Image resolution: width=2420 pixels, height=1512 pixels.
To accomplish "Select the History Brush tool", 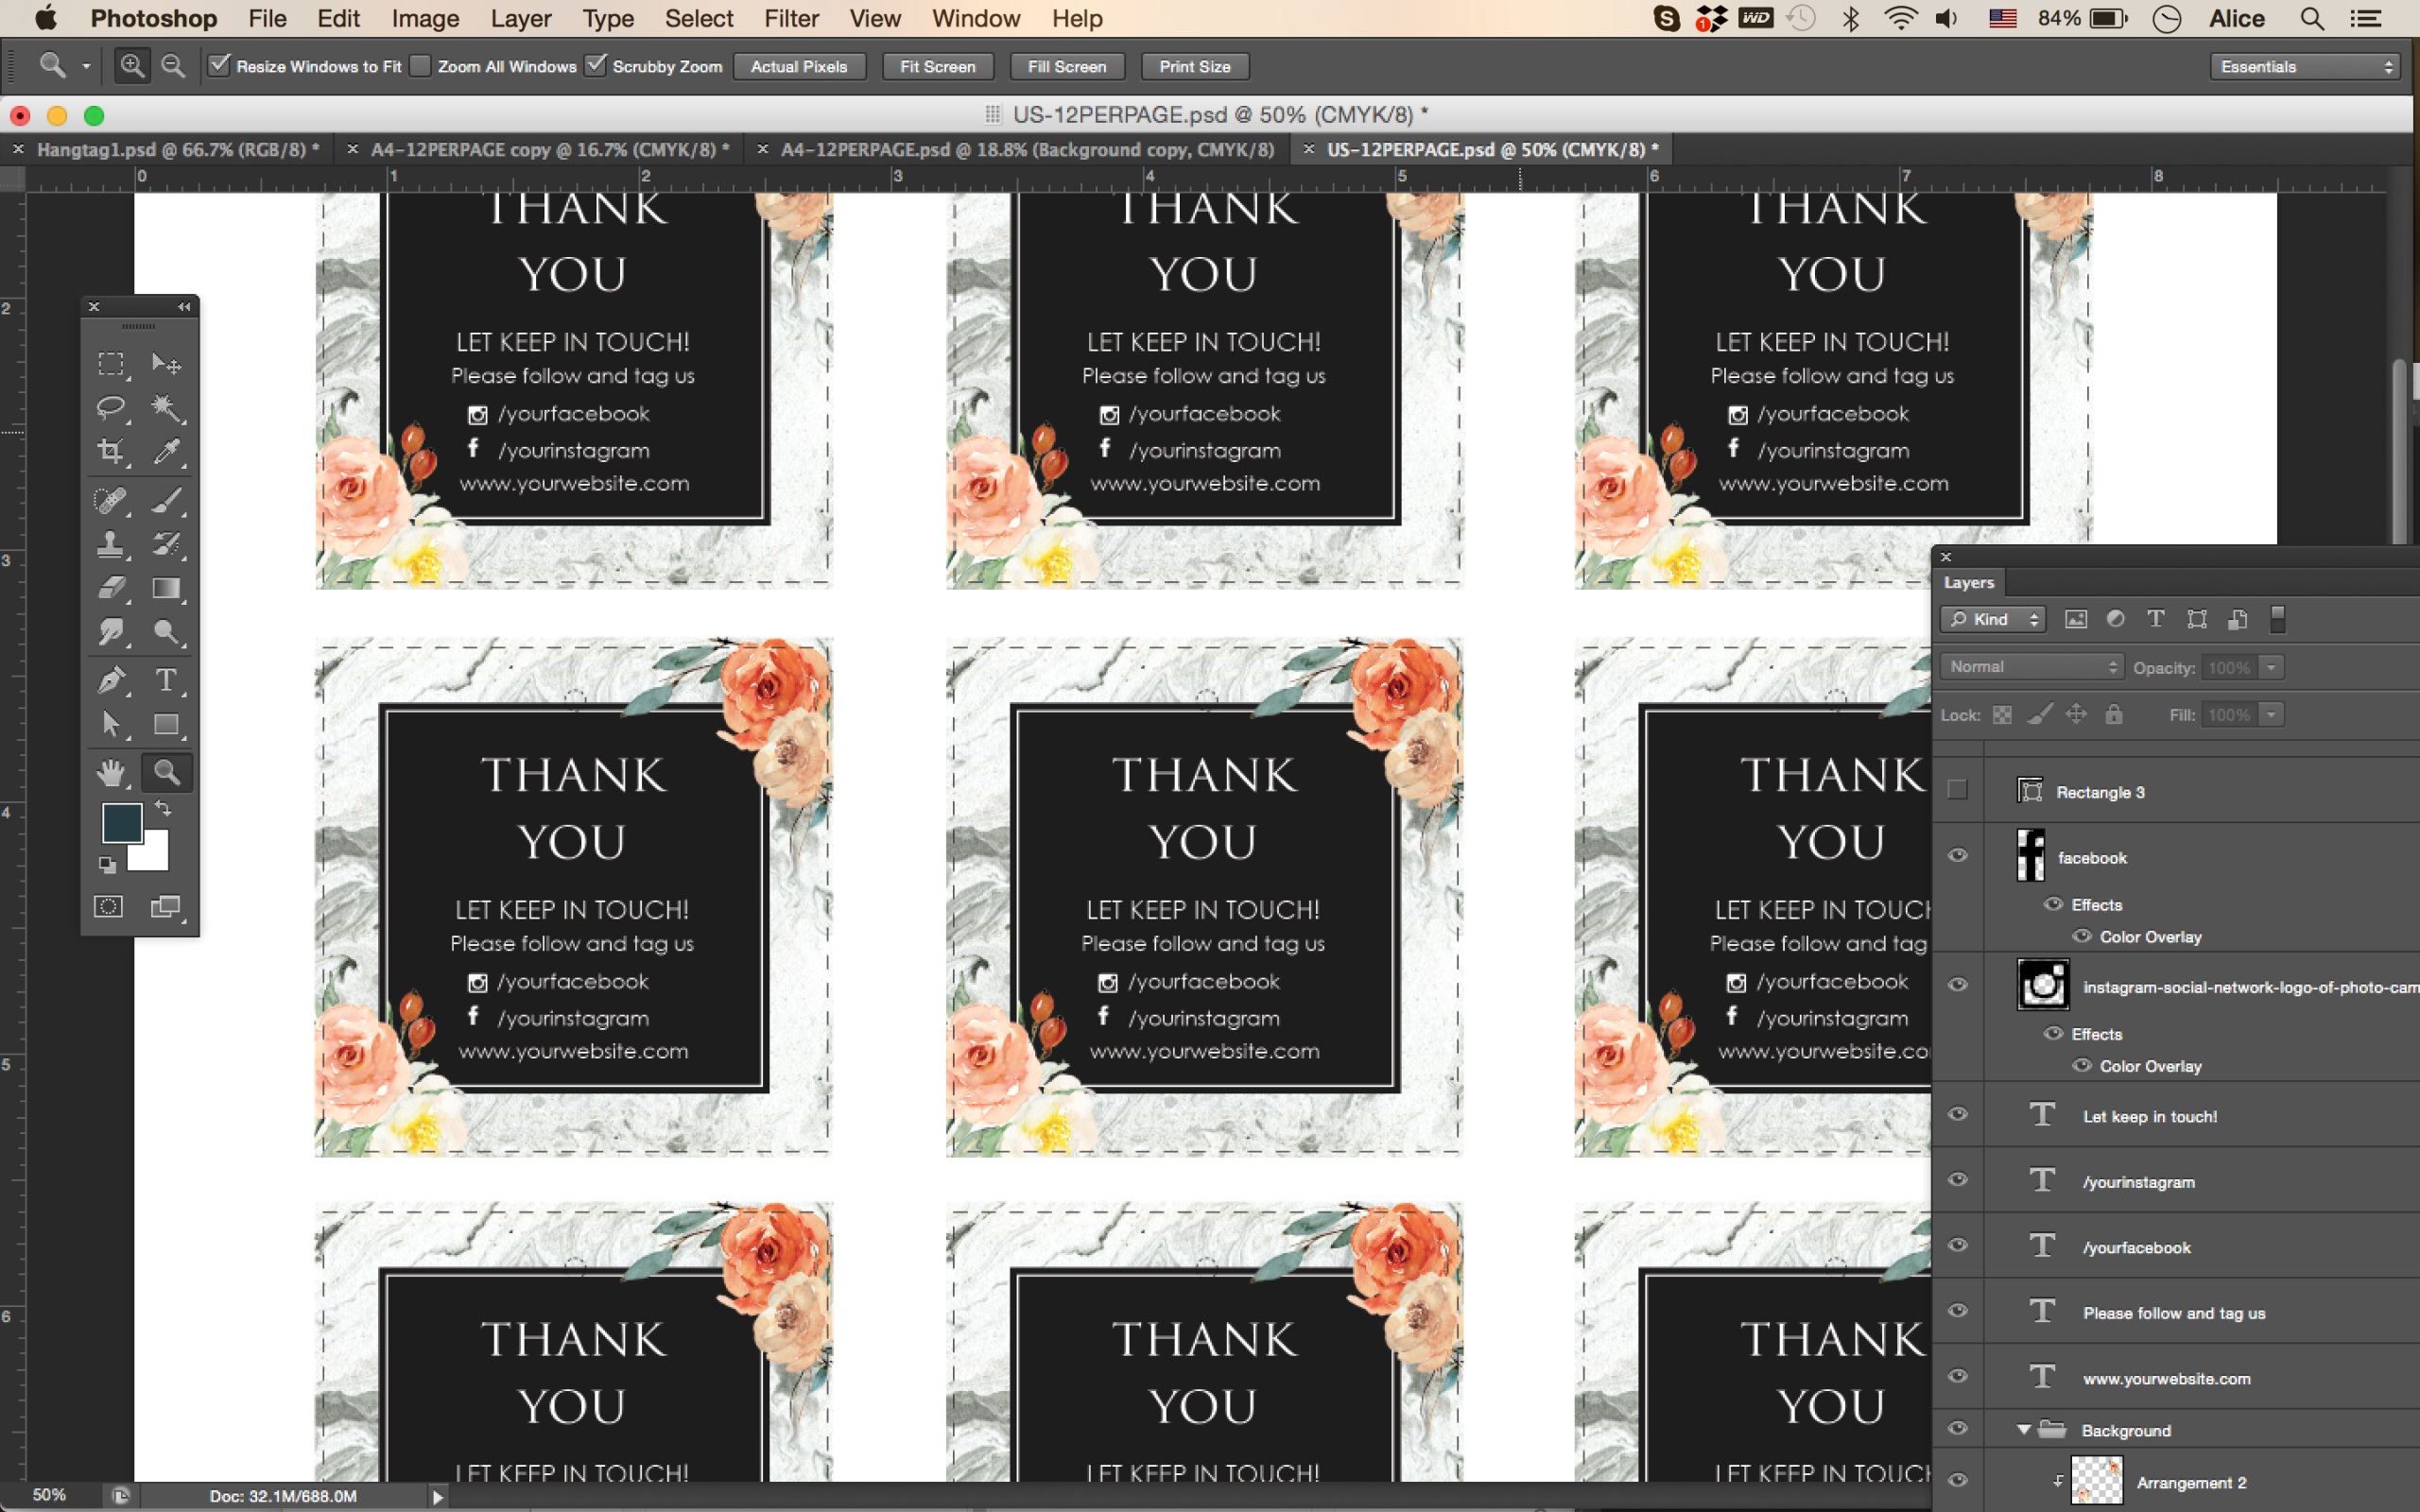I will (166, 544).
